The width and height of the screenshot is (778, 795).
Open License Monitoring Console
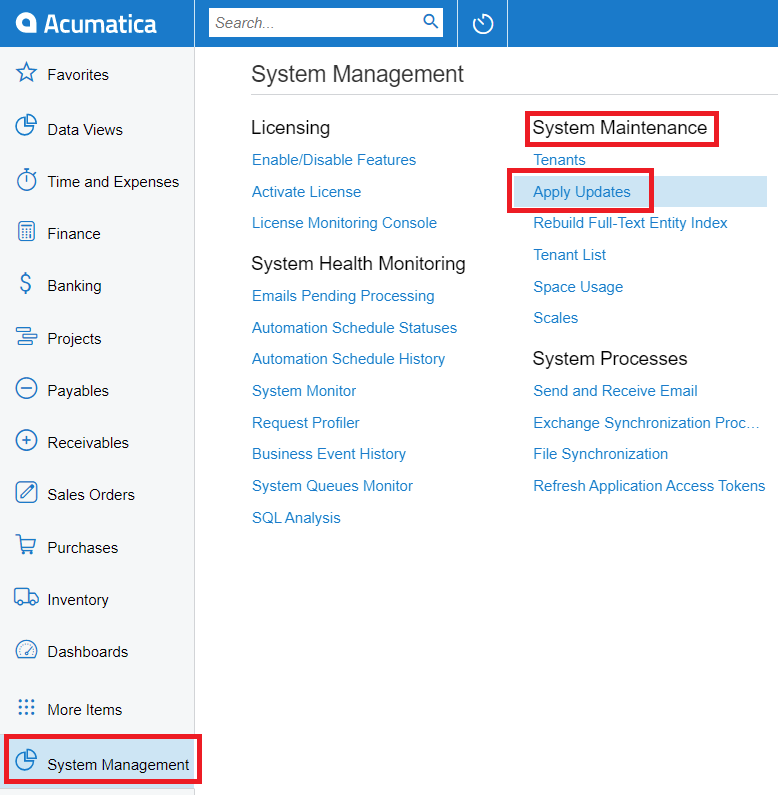coord(344,223)
